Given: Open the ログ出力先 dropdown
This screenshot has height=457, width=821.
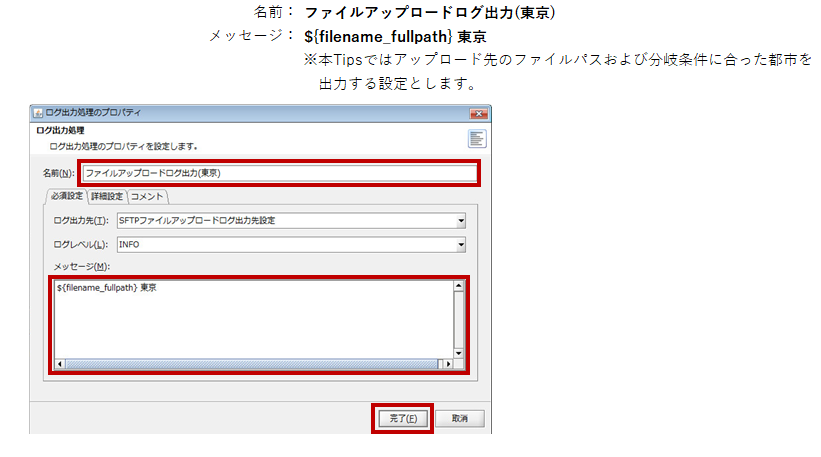Looking at the screenshot, I should click(460, 220).
